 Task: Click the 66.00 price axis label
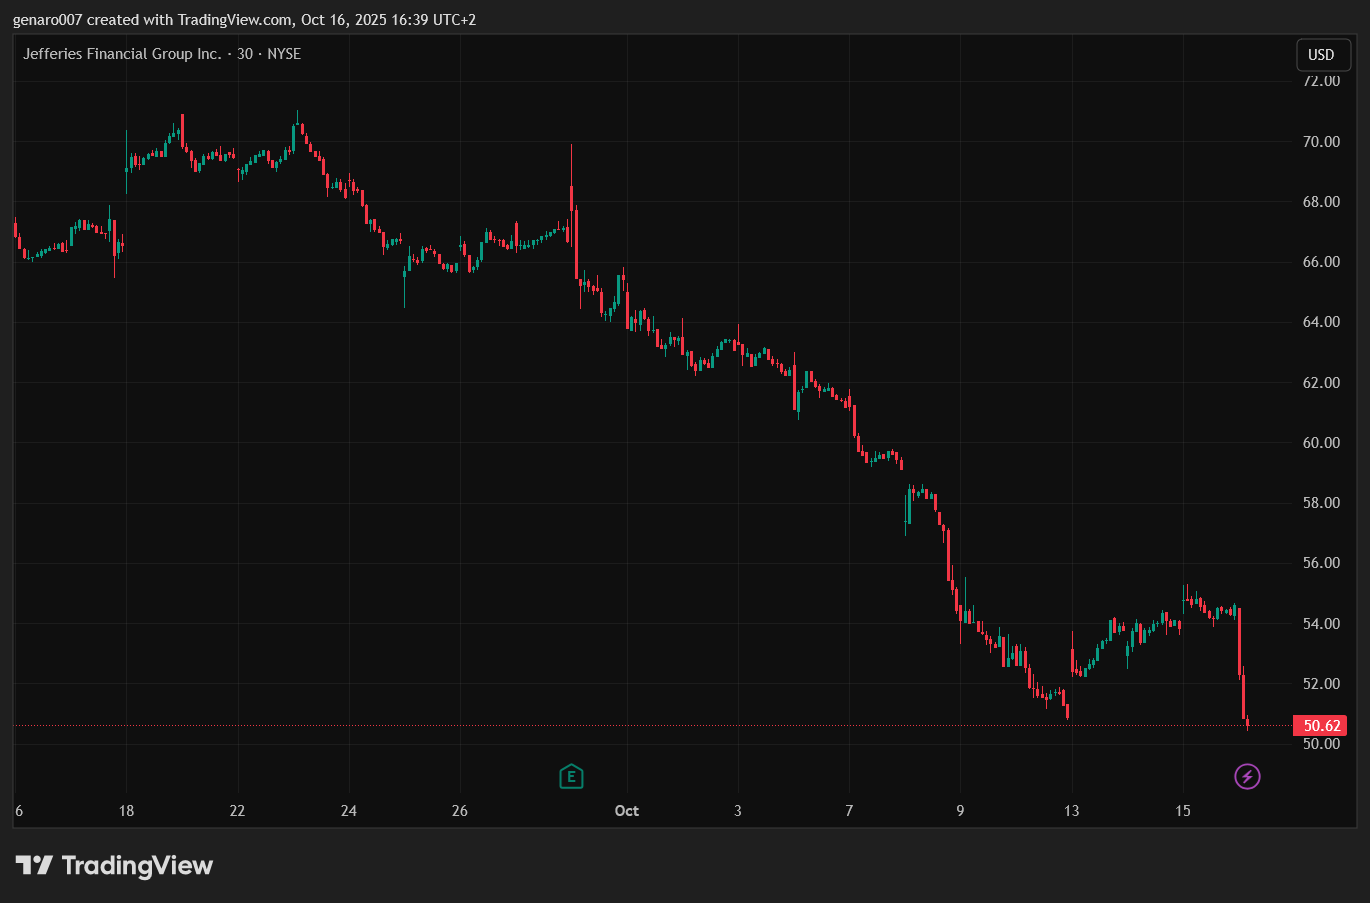tap(1321, 262)
